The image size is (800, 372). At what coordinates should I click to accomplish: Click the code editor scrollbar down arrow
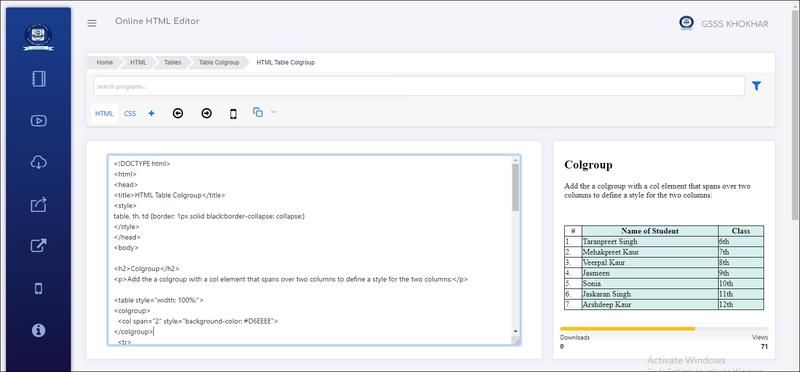515,332
